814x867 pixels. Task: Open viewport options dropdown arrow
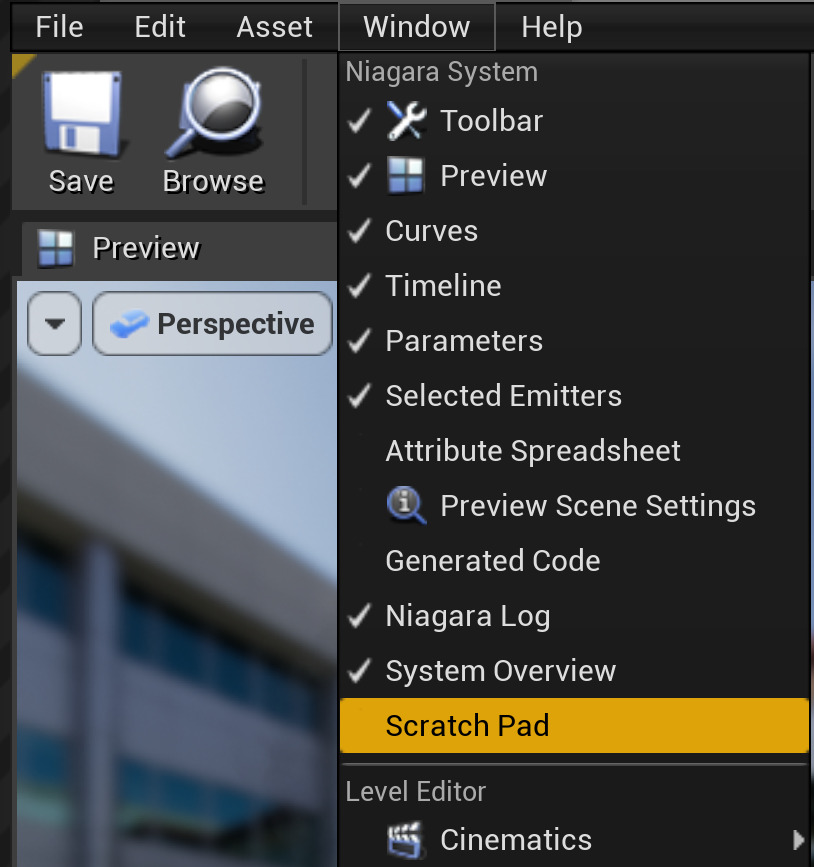pos(54,324)
